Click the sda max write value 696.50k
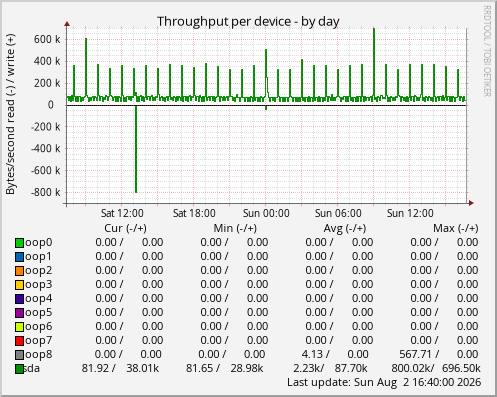The height and width of the screenshot is (397, 497). coord(461,368)
